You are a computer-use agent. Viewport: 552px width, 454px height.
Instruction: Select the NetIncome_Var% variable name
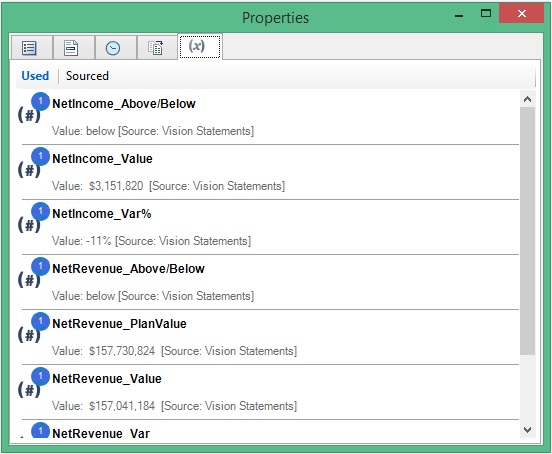[x=102, y=214]
